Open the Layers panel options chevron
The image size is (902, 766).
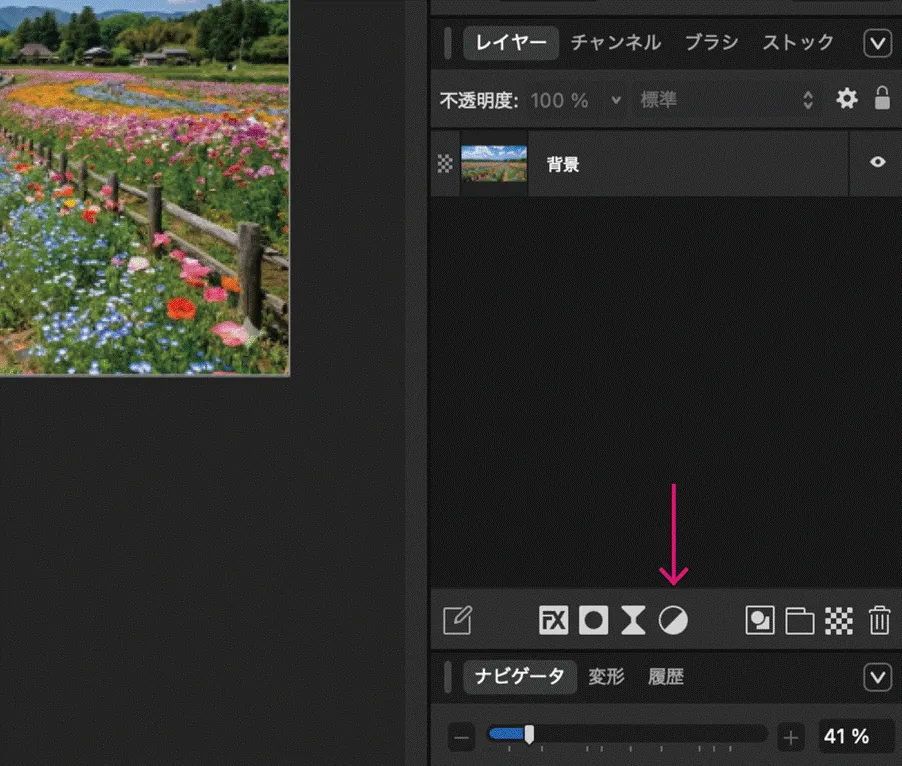pyautogui.click(x=877, y=43)
